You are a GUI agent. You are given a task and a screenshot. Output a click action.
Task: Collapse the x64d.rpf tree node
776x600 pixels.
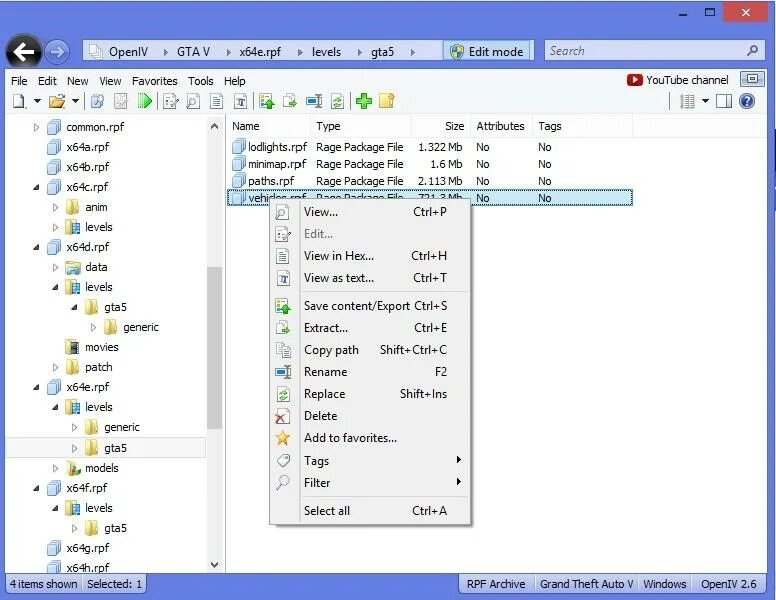point(36,247)
